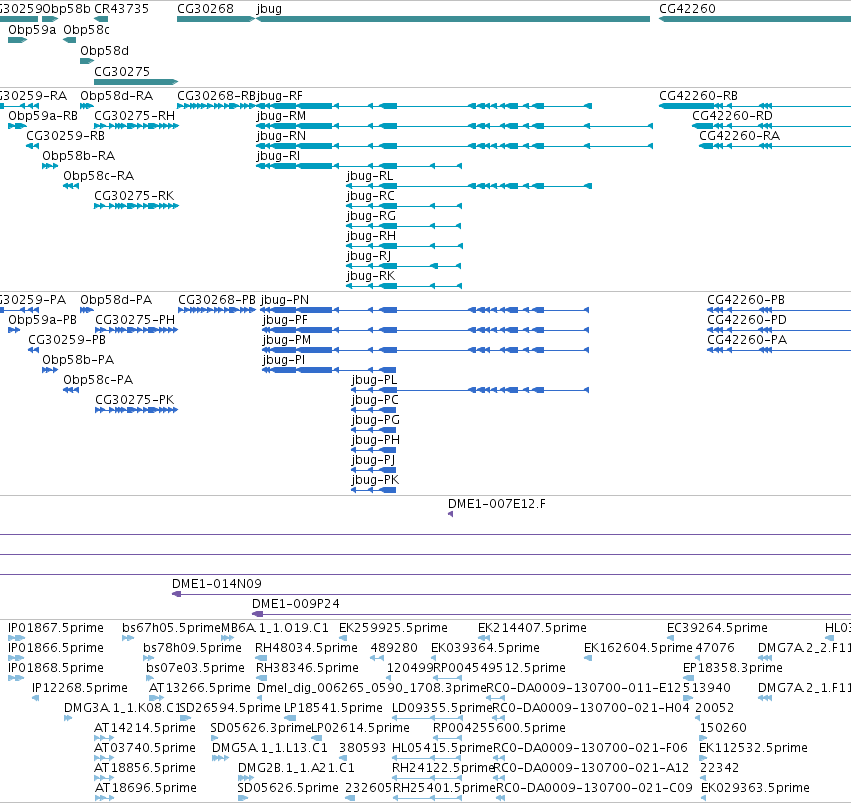Select the jbug-RI transcript label
Image resolution: width=851 pixels, height=803 pixels.
[x=278, y=156]
